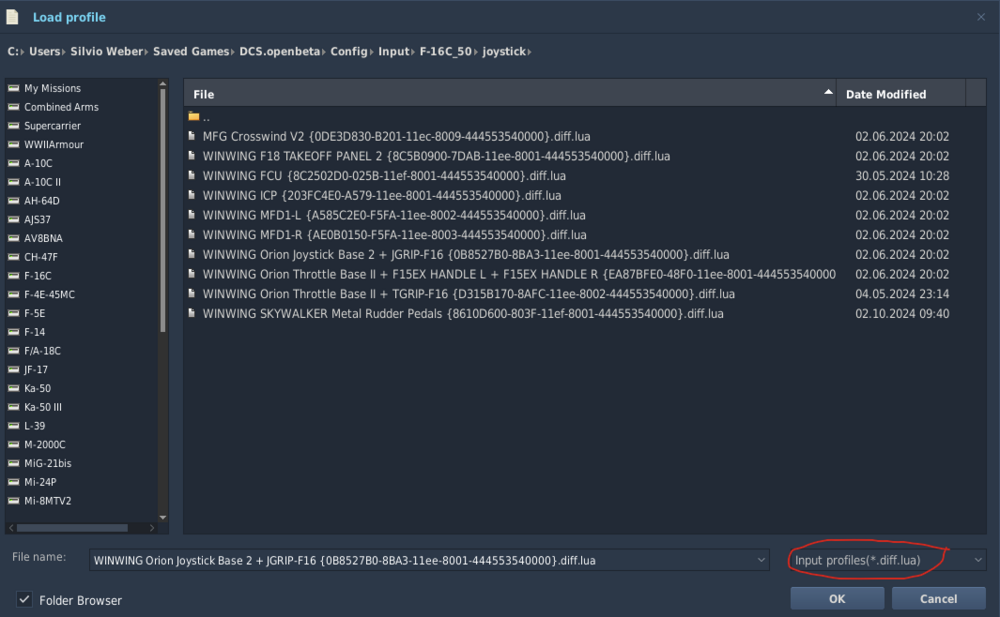1000x617 pixels.
Task: Click the sidebar scroll down arrow
Action: 163,517
